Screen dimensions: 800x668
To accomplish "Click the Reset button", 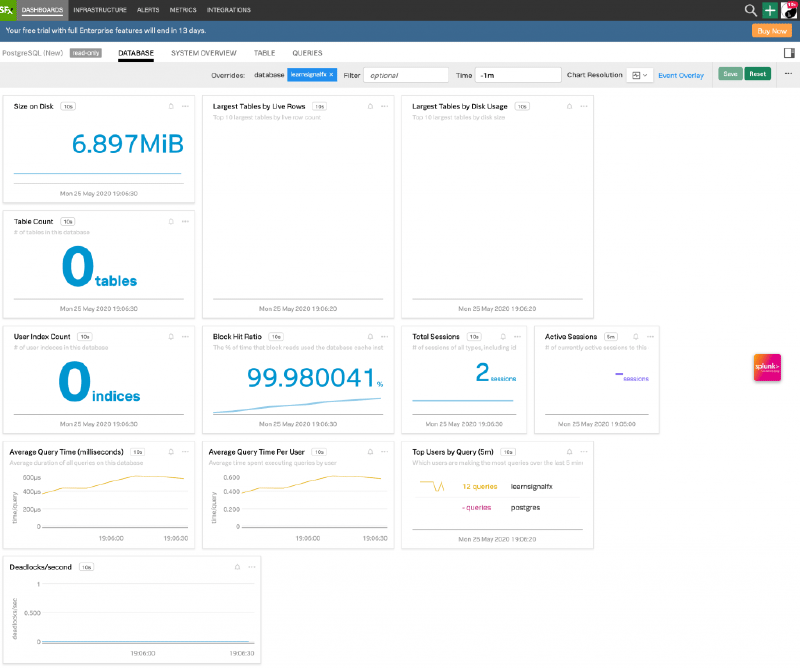I will click(757, 74).
